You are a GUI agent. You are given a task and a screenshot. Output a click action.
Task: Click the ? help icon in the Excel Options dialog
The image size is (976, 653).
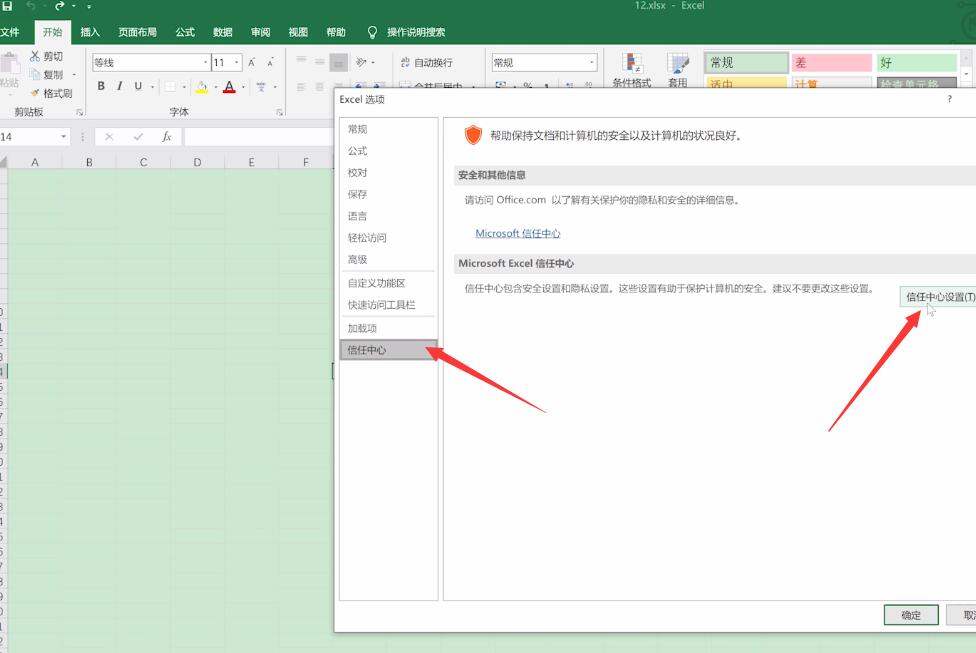[x=949, y=99]
